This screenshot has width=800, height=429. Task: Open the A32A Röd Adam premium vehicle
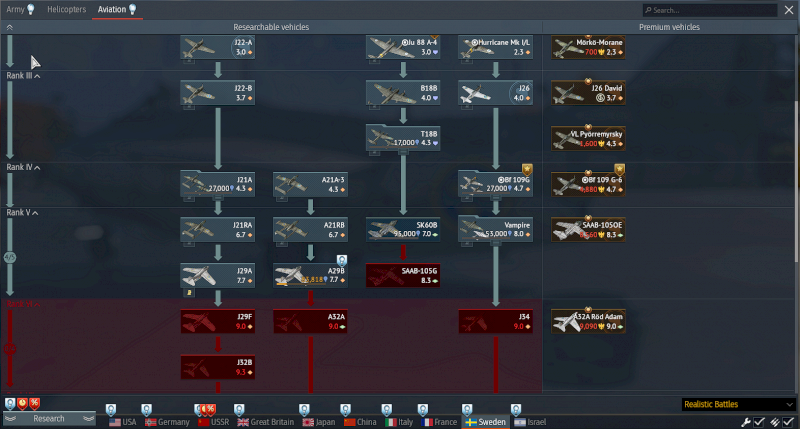590,321
